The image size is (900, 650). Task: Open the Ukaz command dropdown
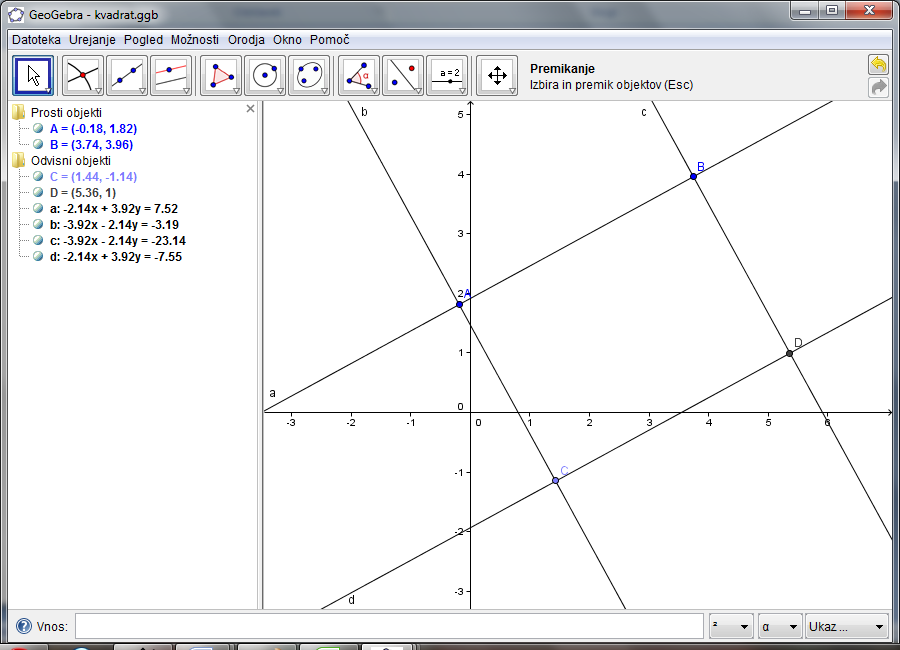tap(847, 627)
